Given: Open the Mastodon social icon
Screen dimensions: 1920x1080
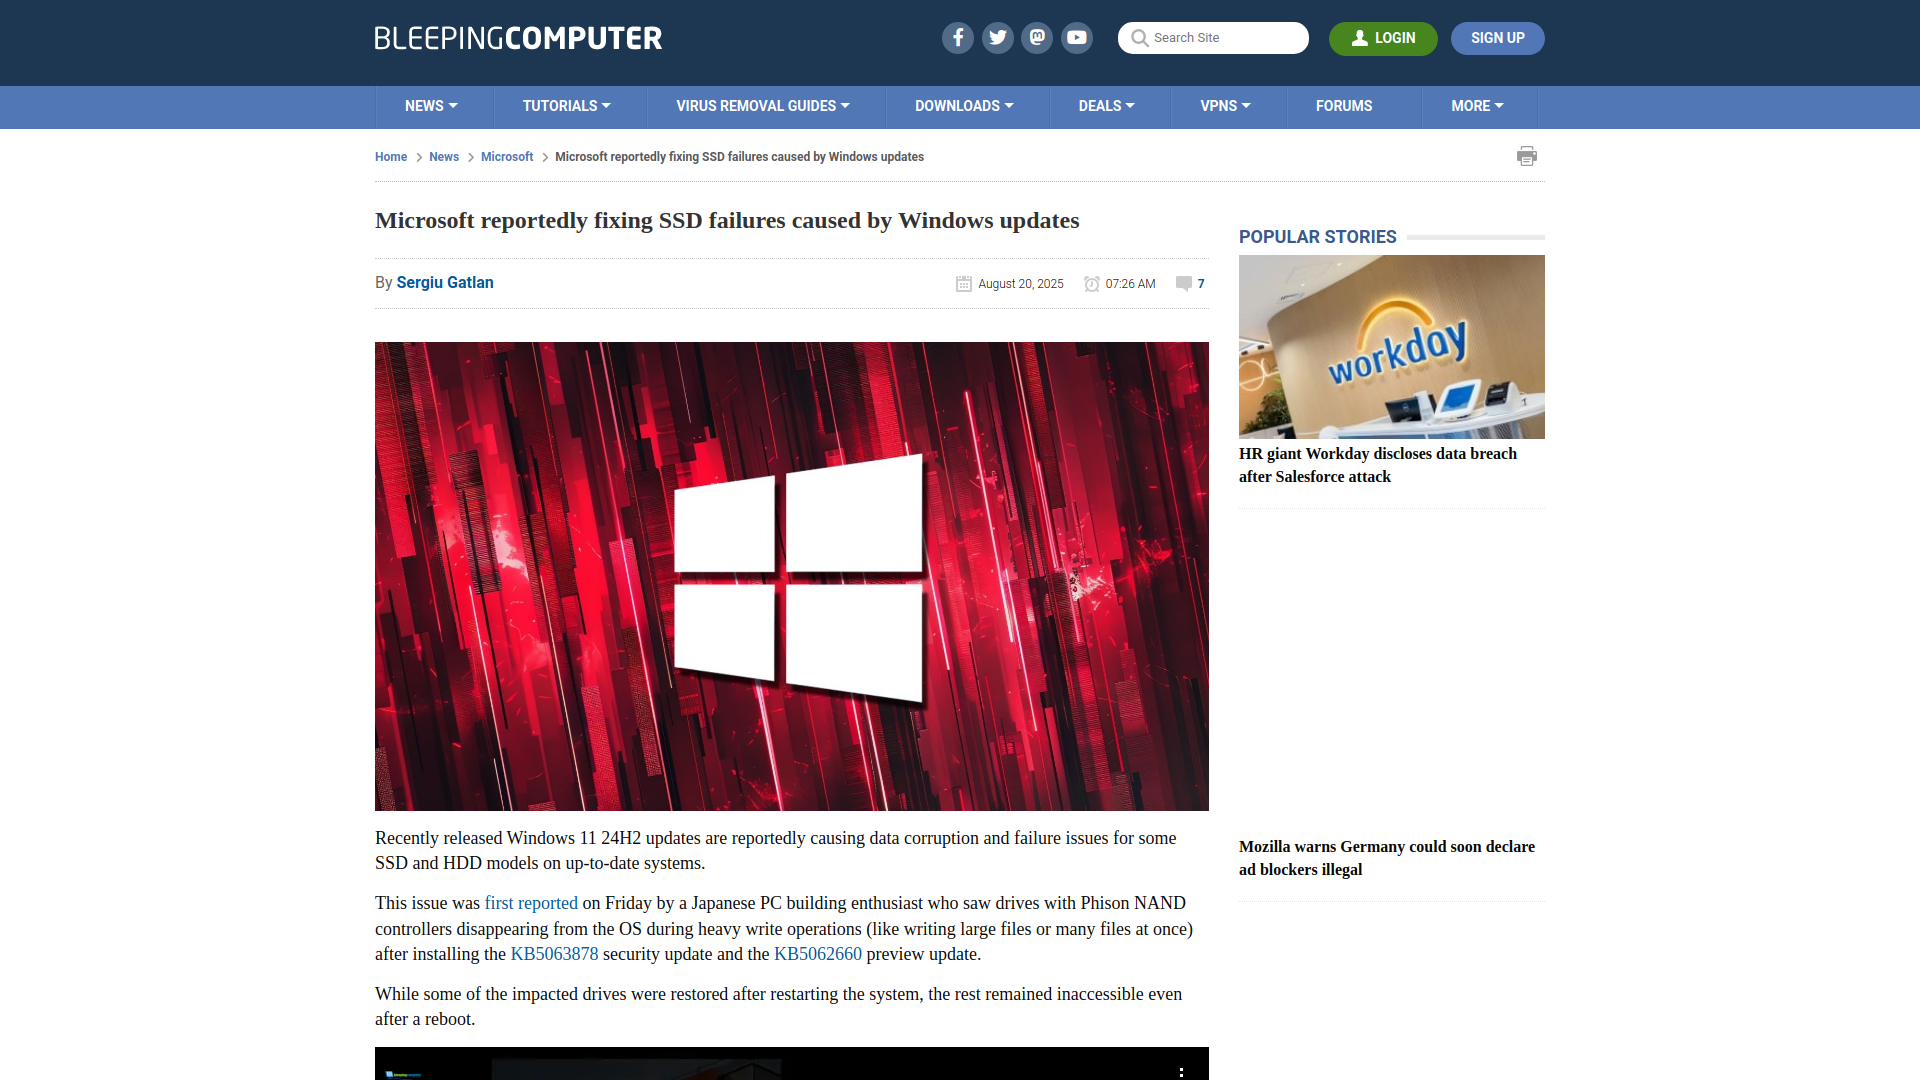Looking at the screenshot, I should [x=1037, y=38].
